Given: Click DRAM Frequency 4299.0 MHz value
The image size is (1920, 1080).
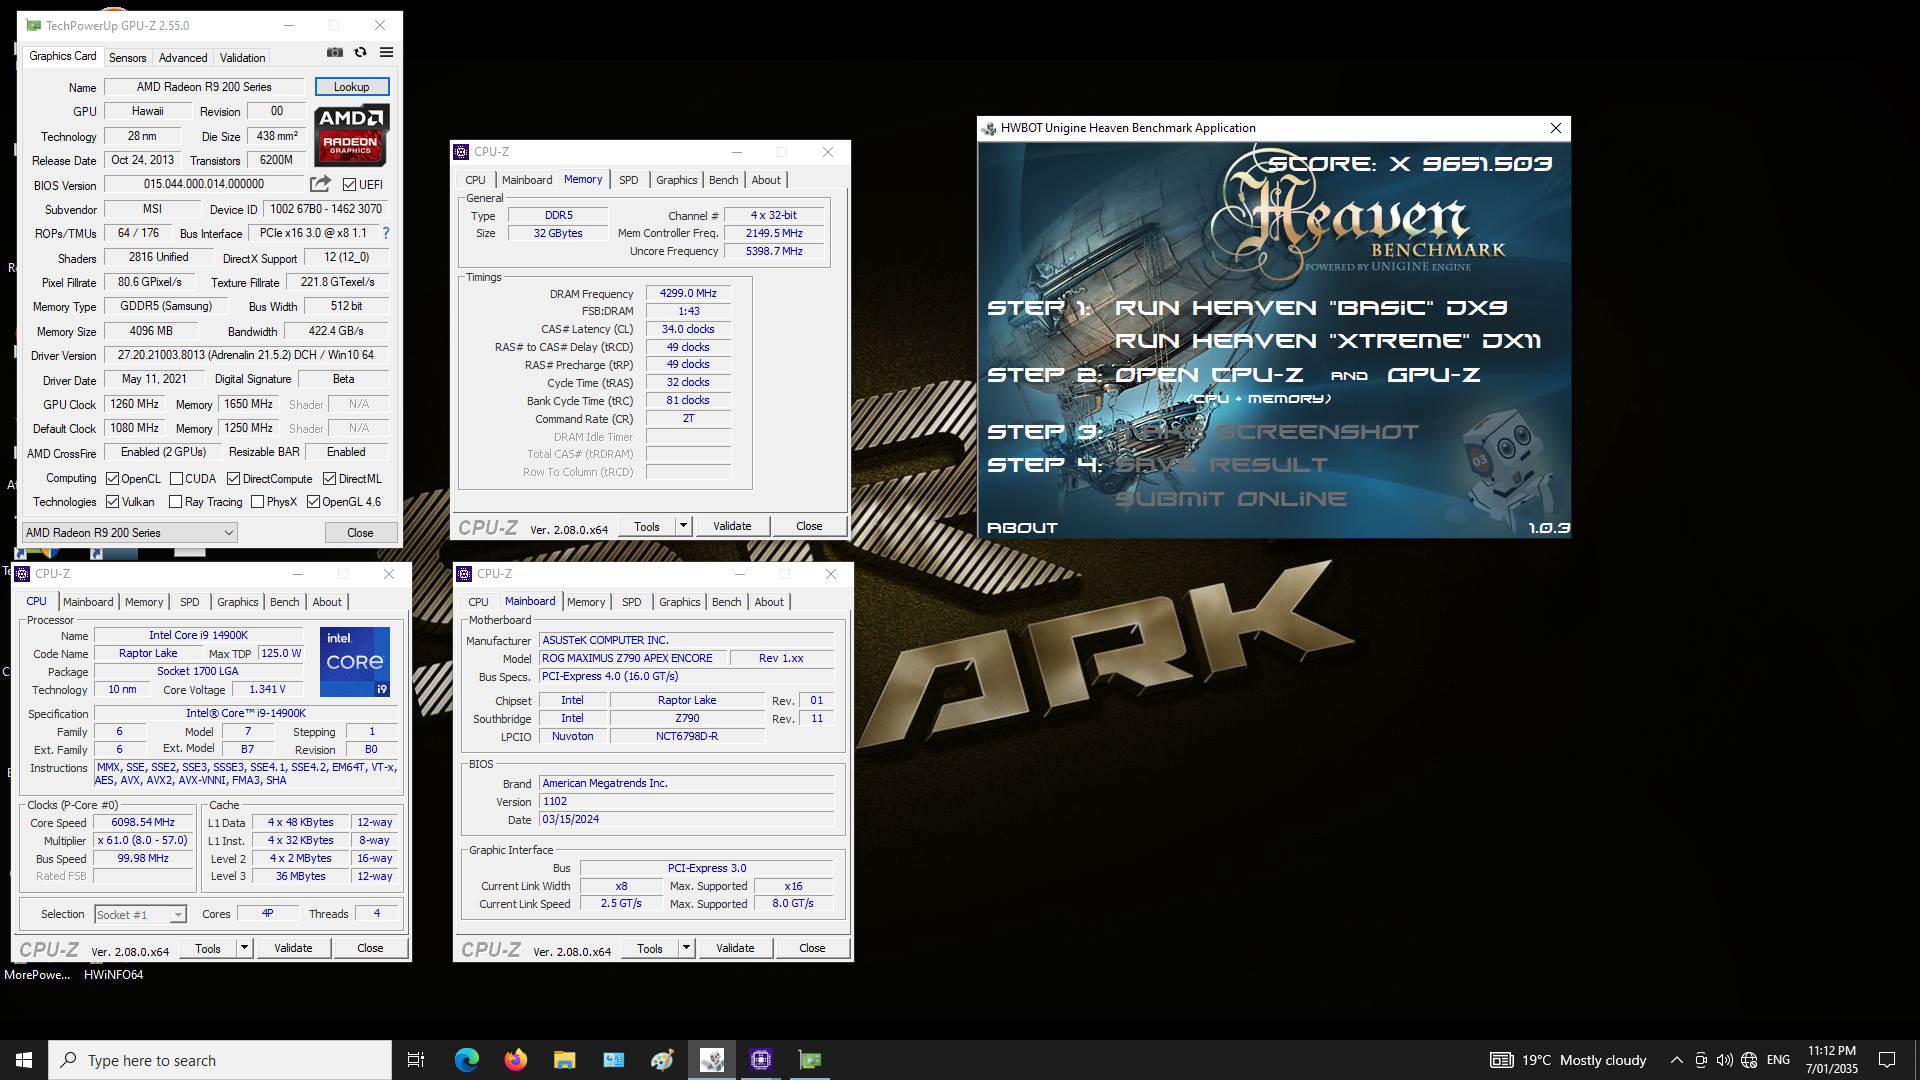Looking at the screenshot, I should [x=688, y=294].
